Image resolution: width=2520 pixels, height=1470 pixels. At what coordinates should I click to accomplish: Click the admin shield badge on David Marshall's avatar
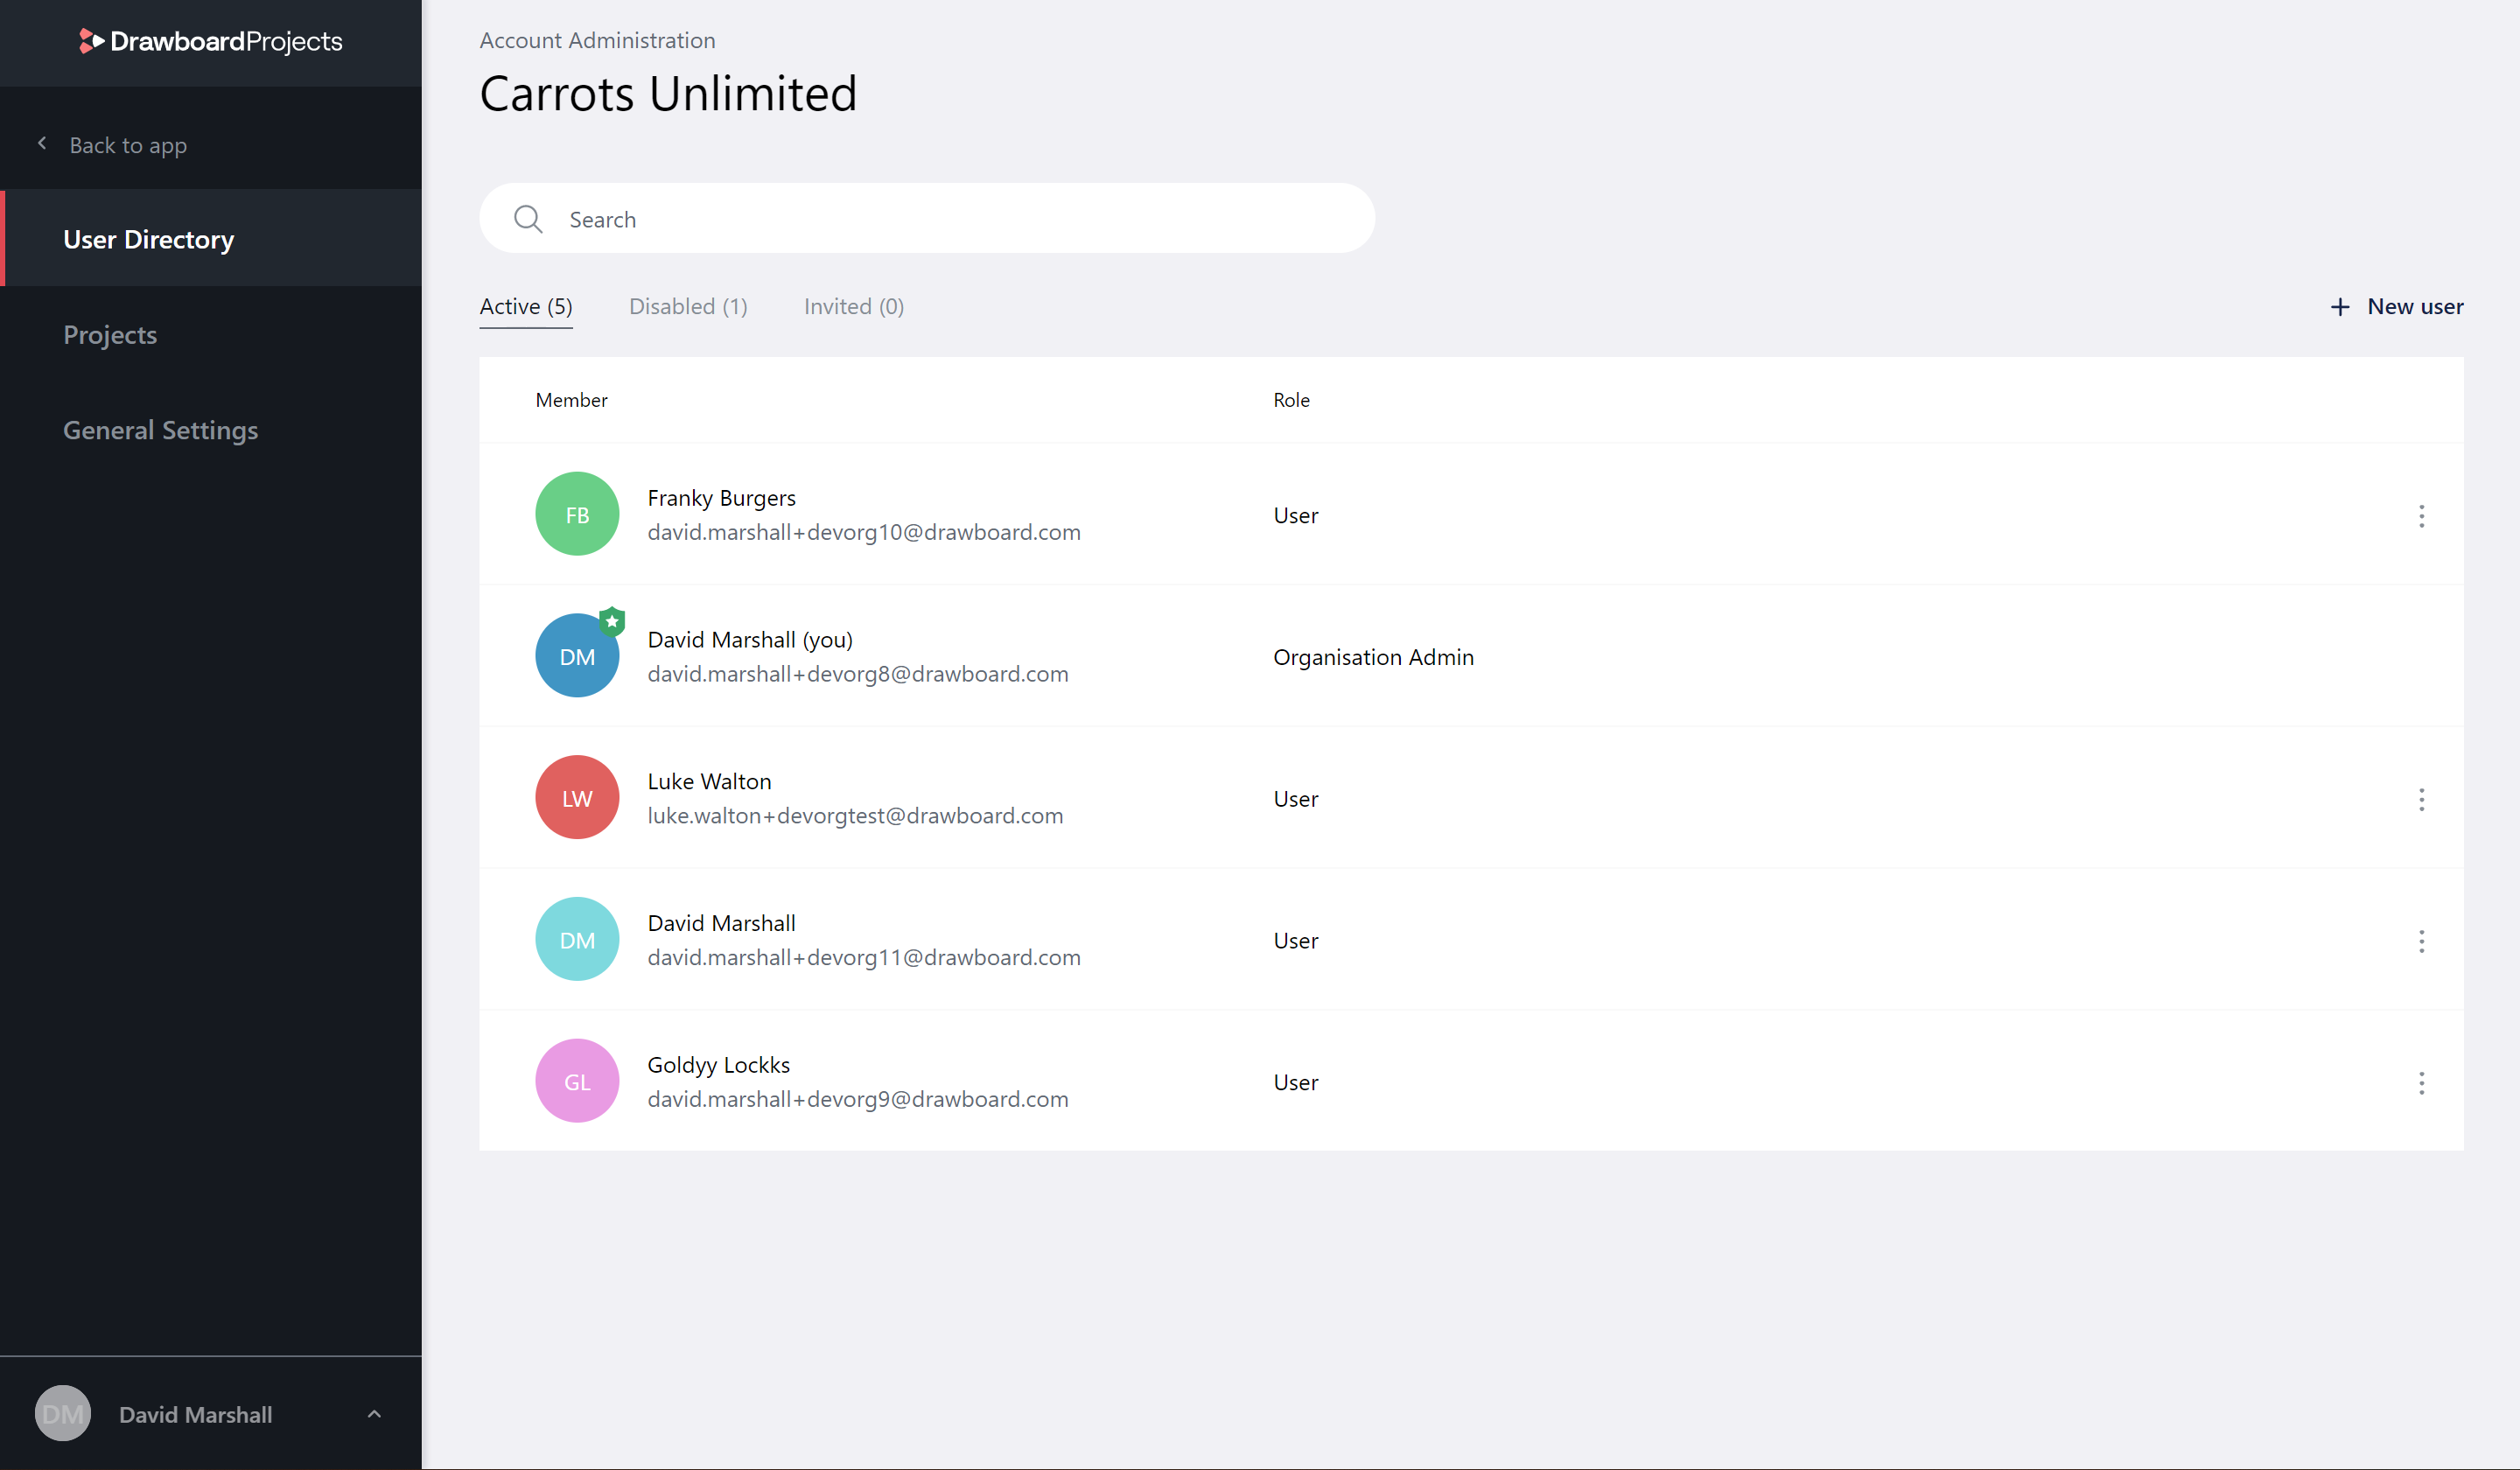tap(612, 621)
